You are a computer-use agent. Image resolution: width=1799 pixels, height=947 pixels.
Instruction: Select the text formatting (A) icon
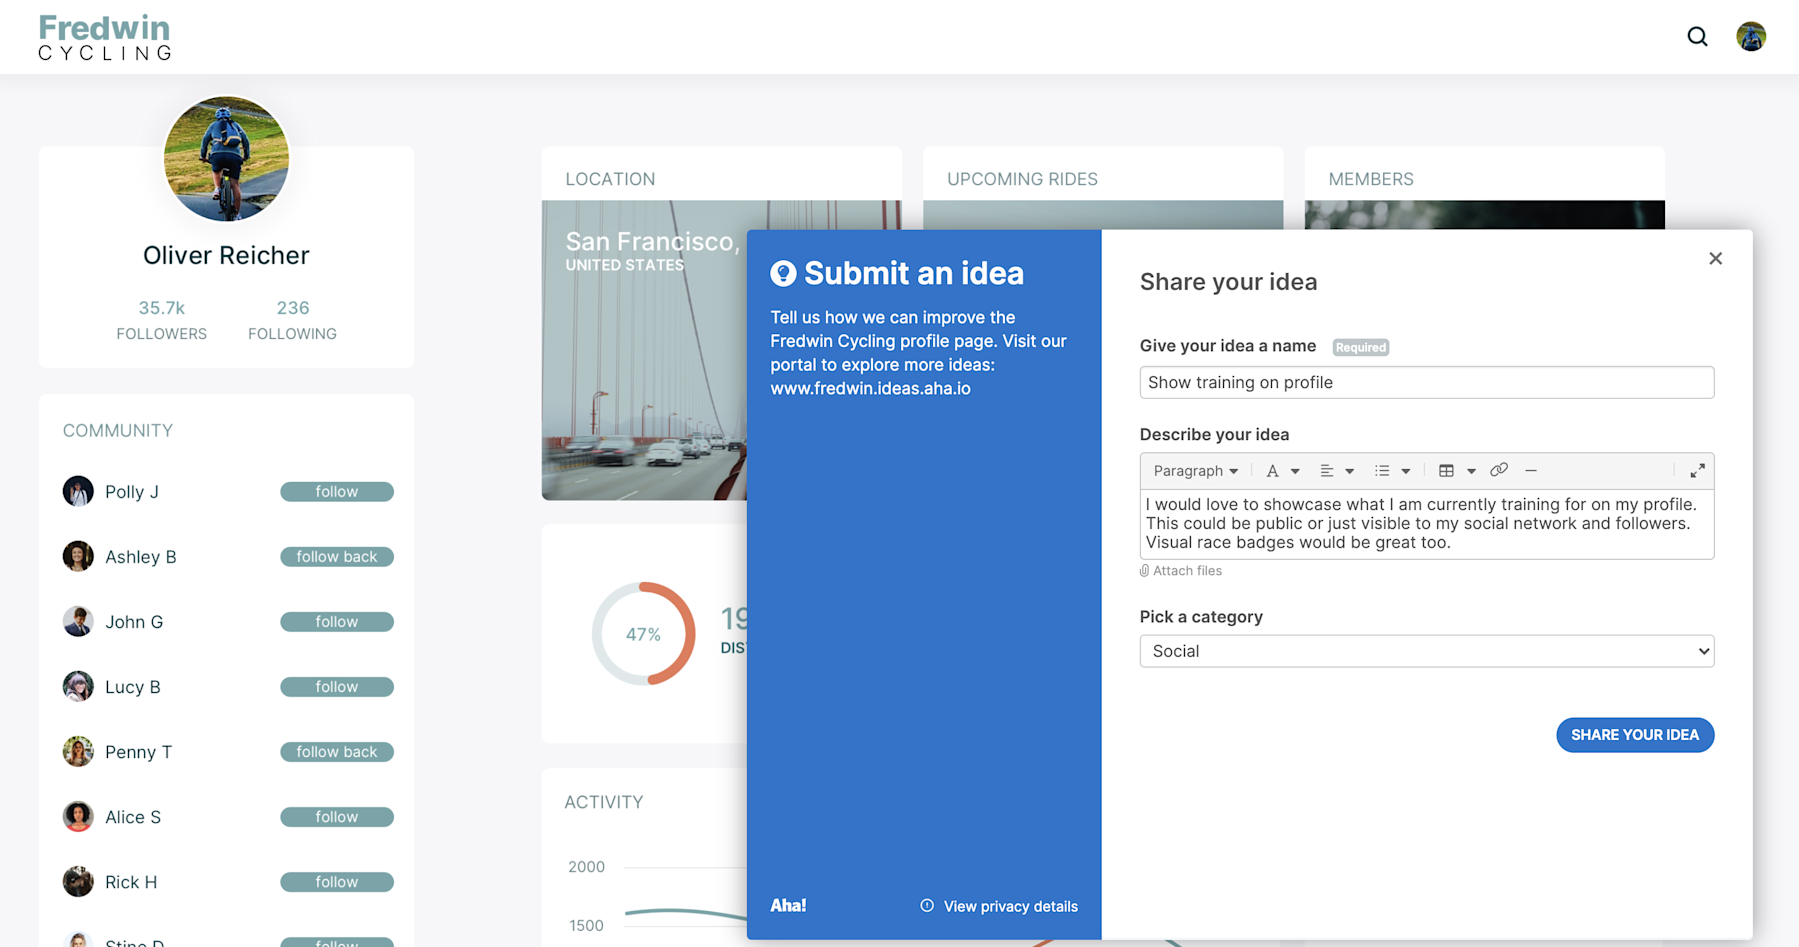[x=1271, y=470]
